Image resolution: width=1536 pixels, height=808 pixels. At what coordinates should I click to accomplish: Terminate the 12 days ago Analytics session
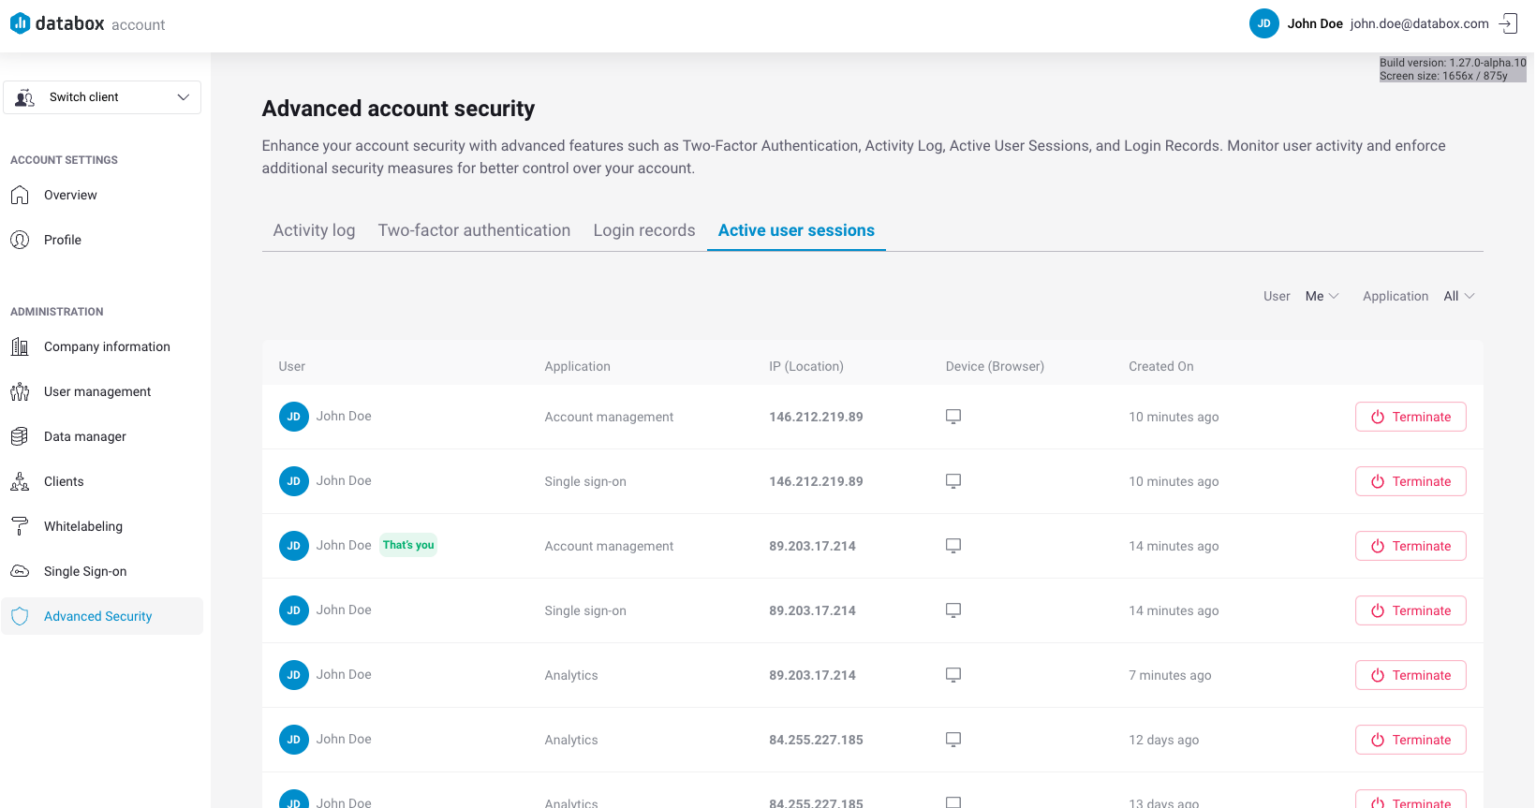pyautogui.click(x=1410, y=740)
